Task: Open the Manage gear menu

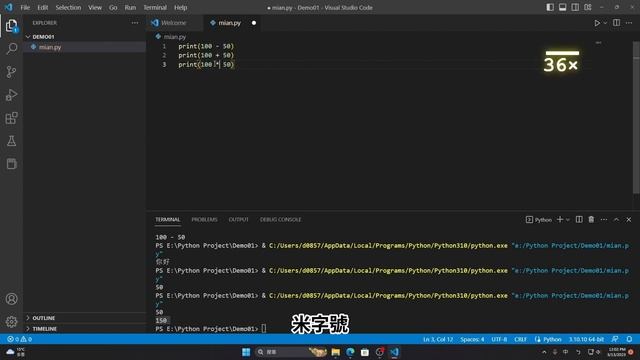Action: pos(11,322)
